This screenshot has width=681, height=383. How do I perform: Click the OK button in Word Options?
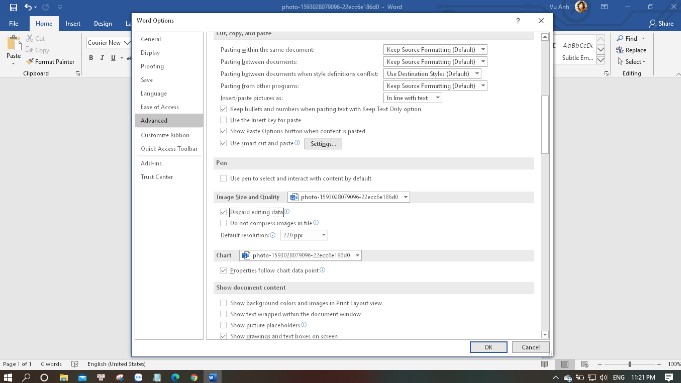(489, 347)
